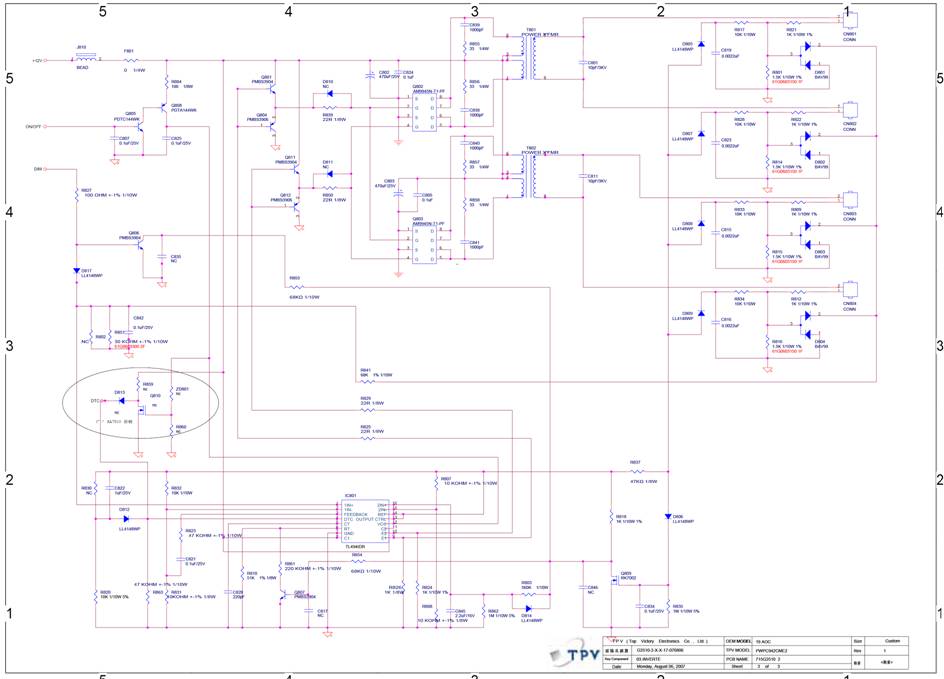Click resistor R854 68KΩ 1/10W
This screenshot has height=679, width=944.
coord(358,562)
